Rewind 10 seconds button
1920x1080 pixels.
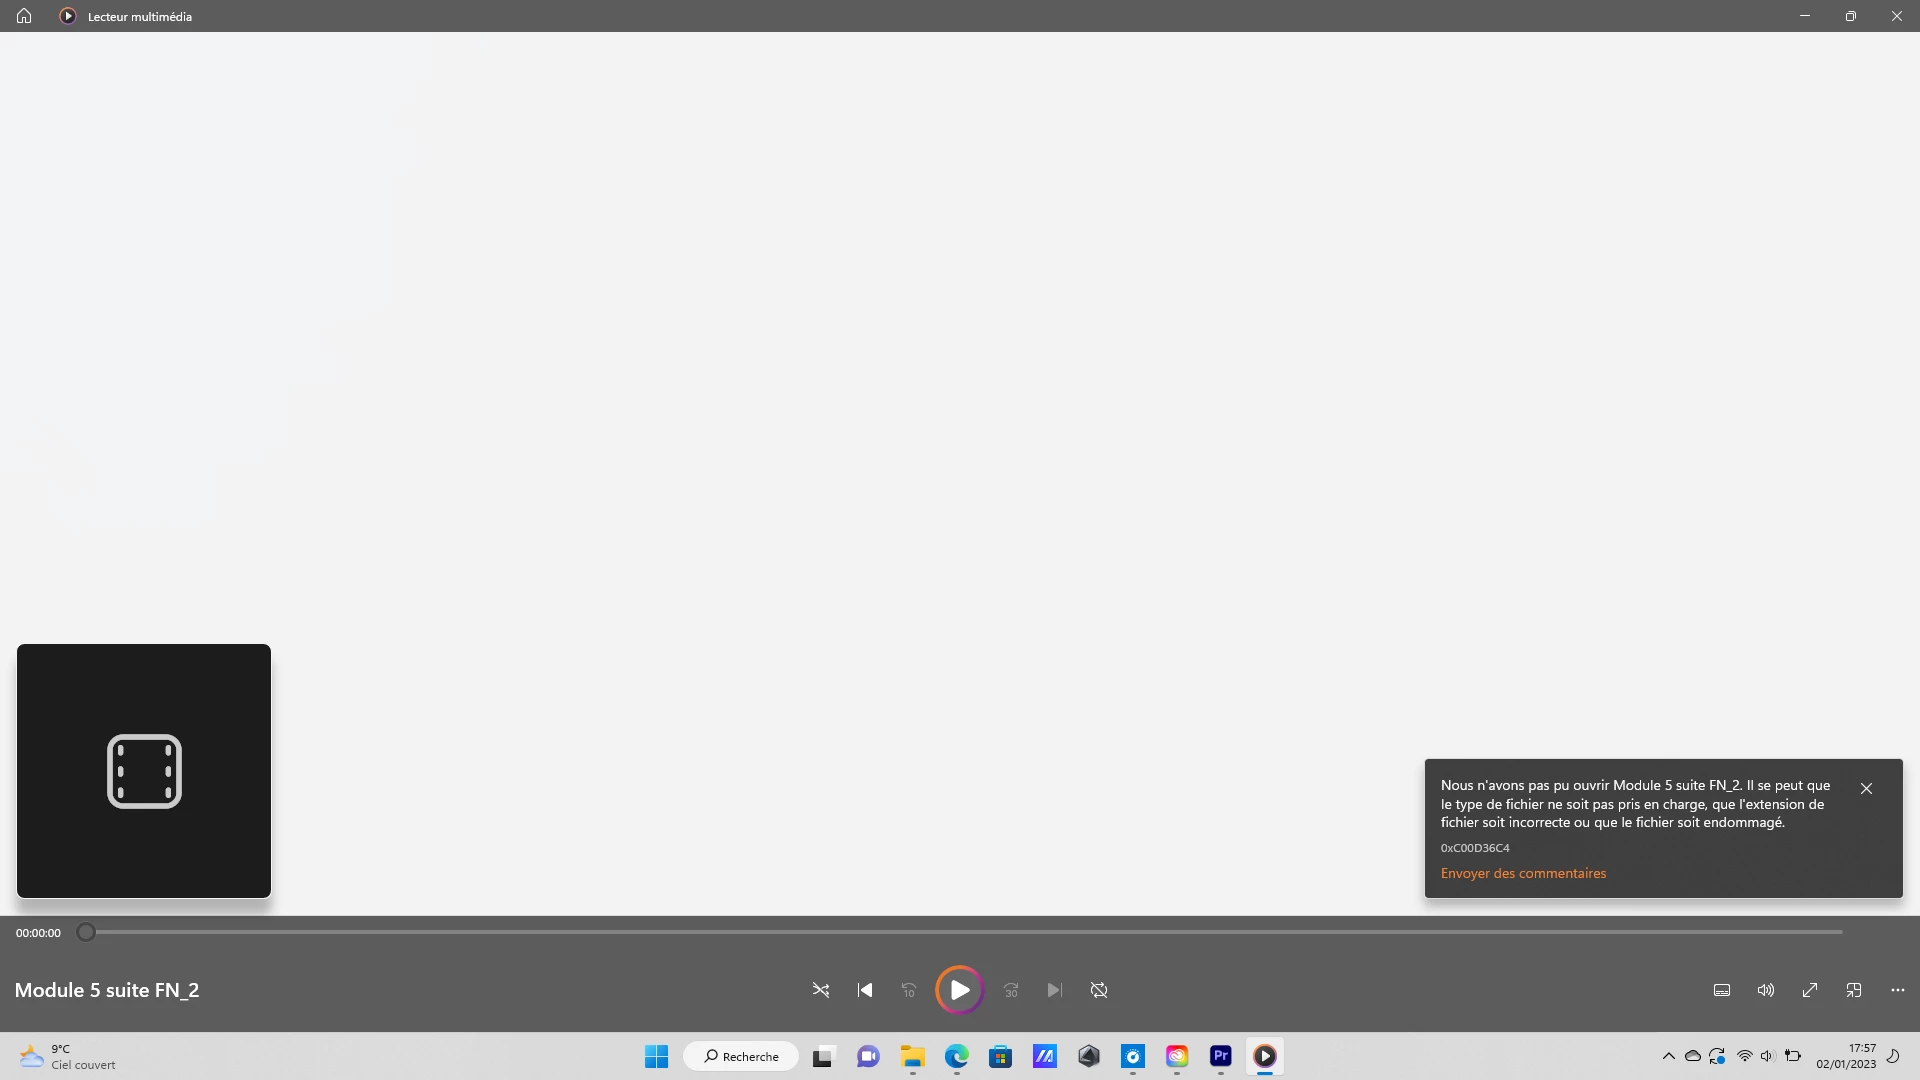point(909,990)
